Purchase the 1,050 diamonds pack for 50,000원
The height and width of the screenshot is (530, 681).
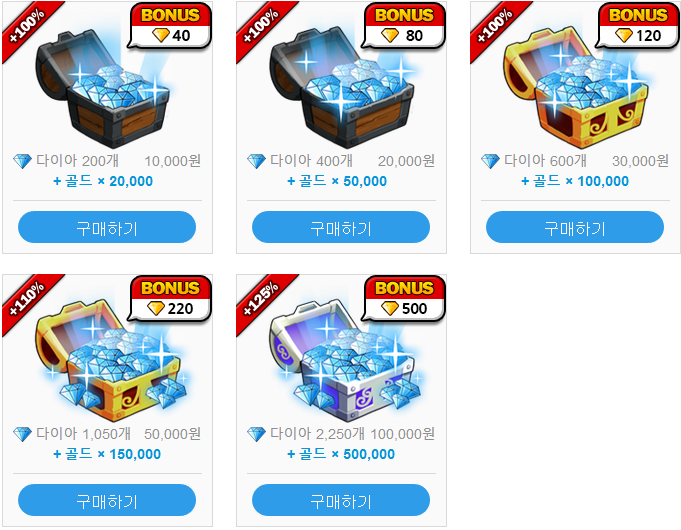pyautogui.click(x=107, y=500)
